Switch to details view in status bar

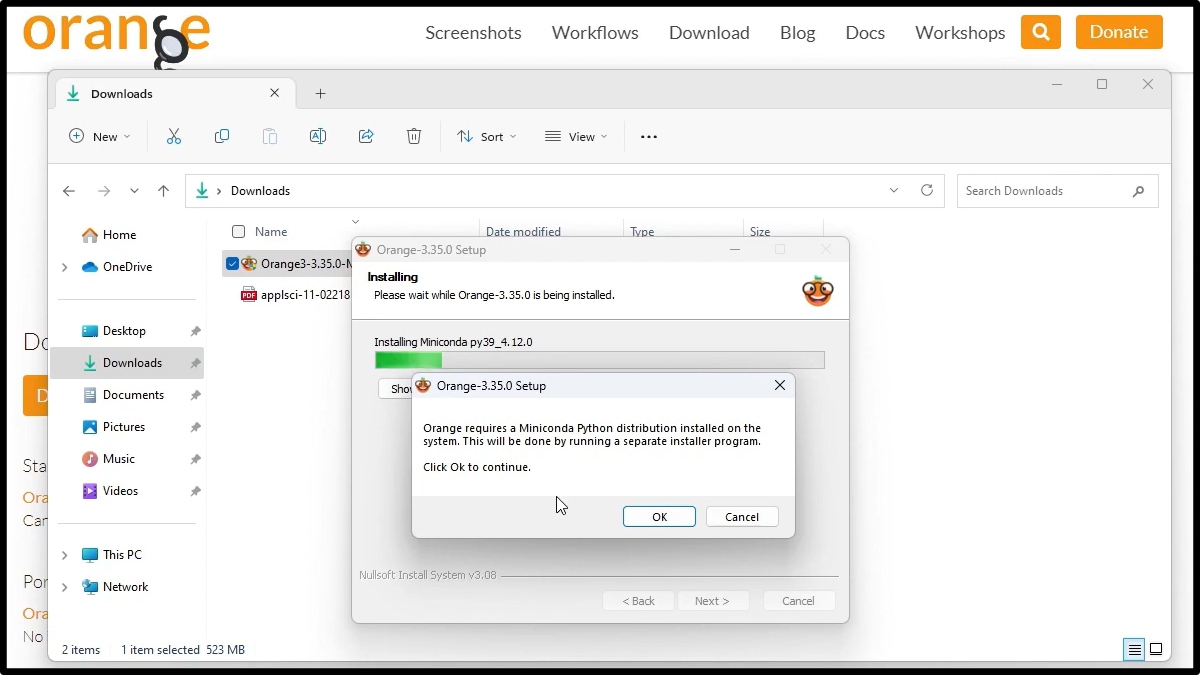(1134, 650)
